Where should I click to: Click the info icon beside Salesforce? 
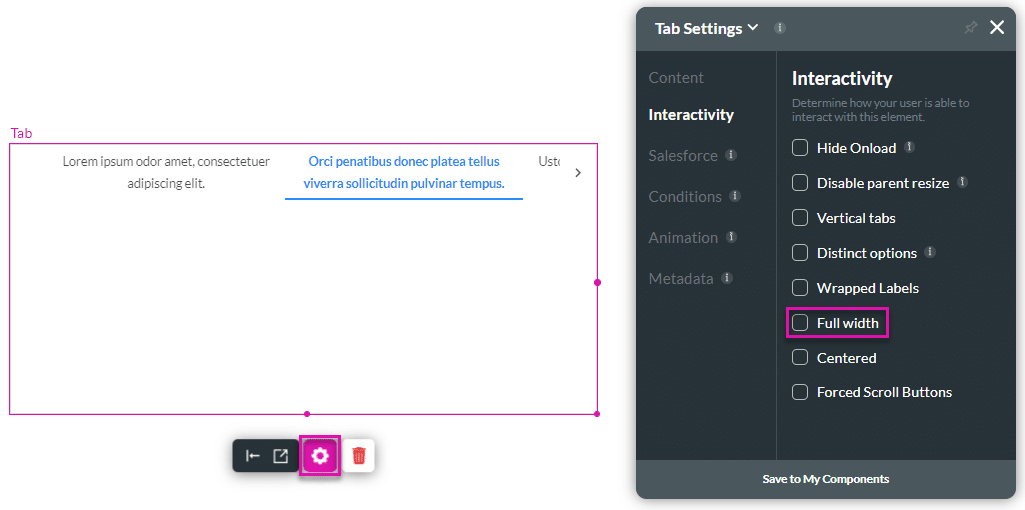pyautogui.click(x=731, y=155)
